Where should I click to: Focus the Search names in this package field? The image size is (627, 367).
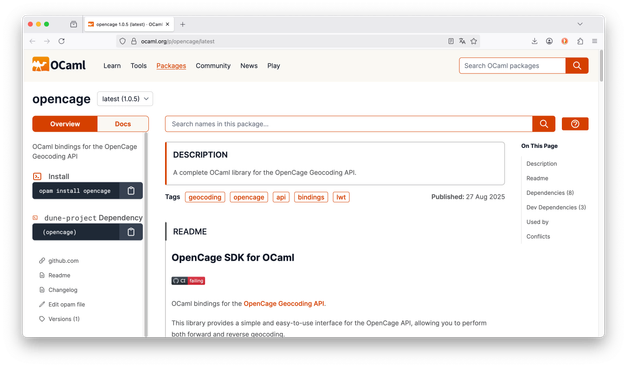pyautogui.click(x=349, y=124)
